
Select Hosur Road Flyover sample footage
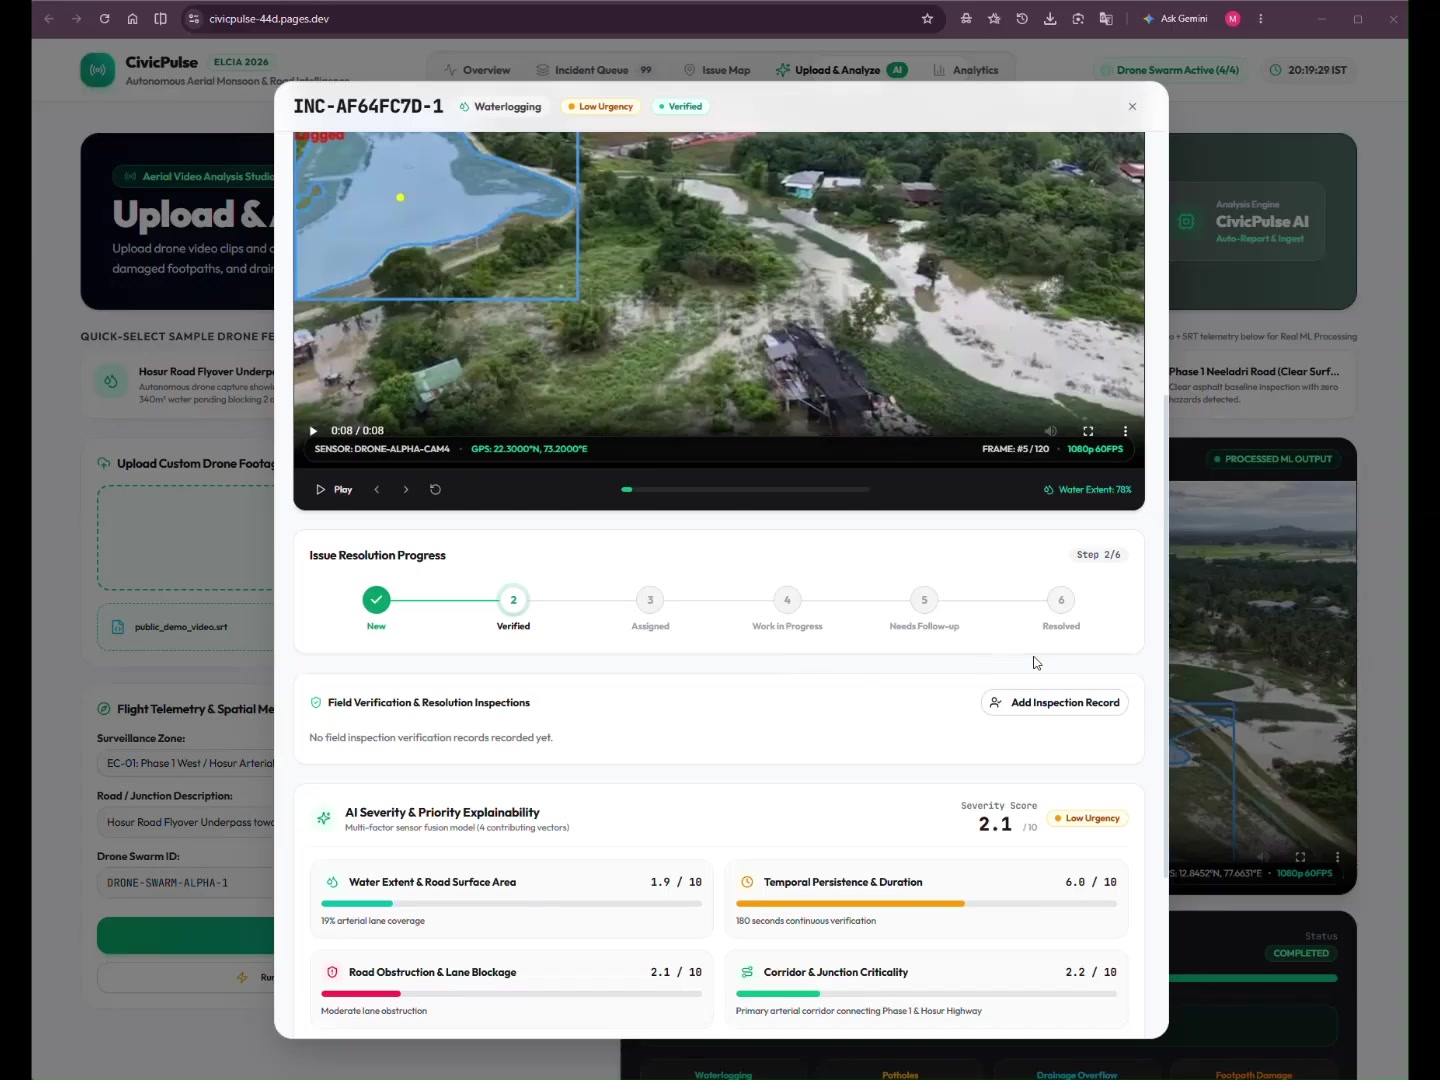pos(180,384)
